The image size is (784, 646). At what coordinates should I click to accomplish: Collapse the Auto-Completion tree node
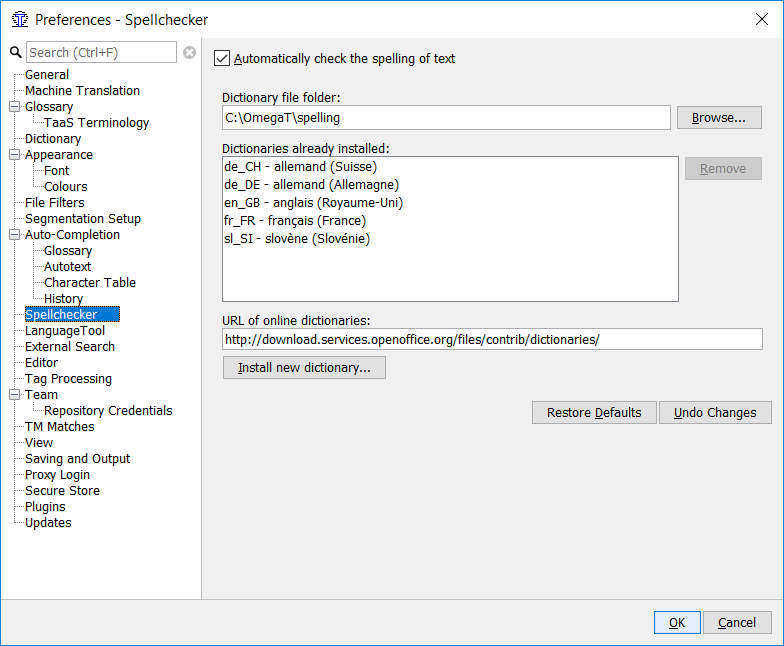[14, 234]
